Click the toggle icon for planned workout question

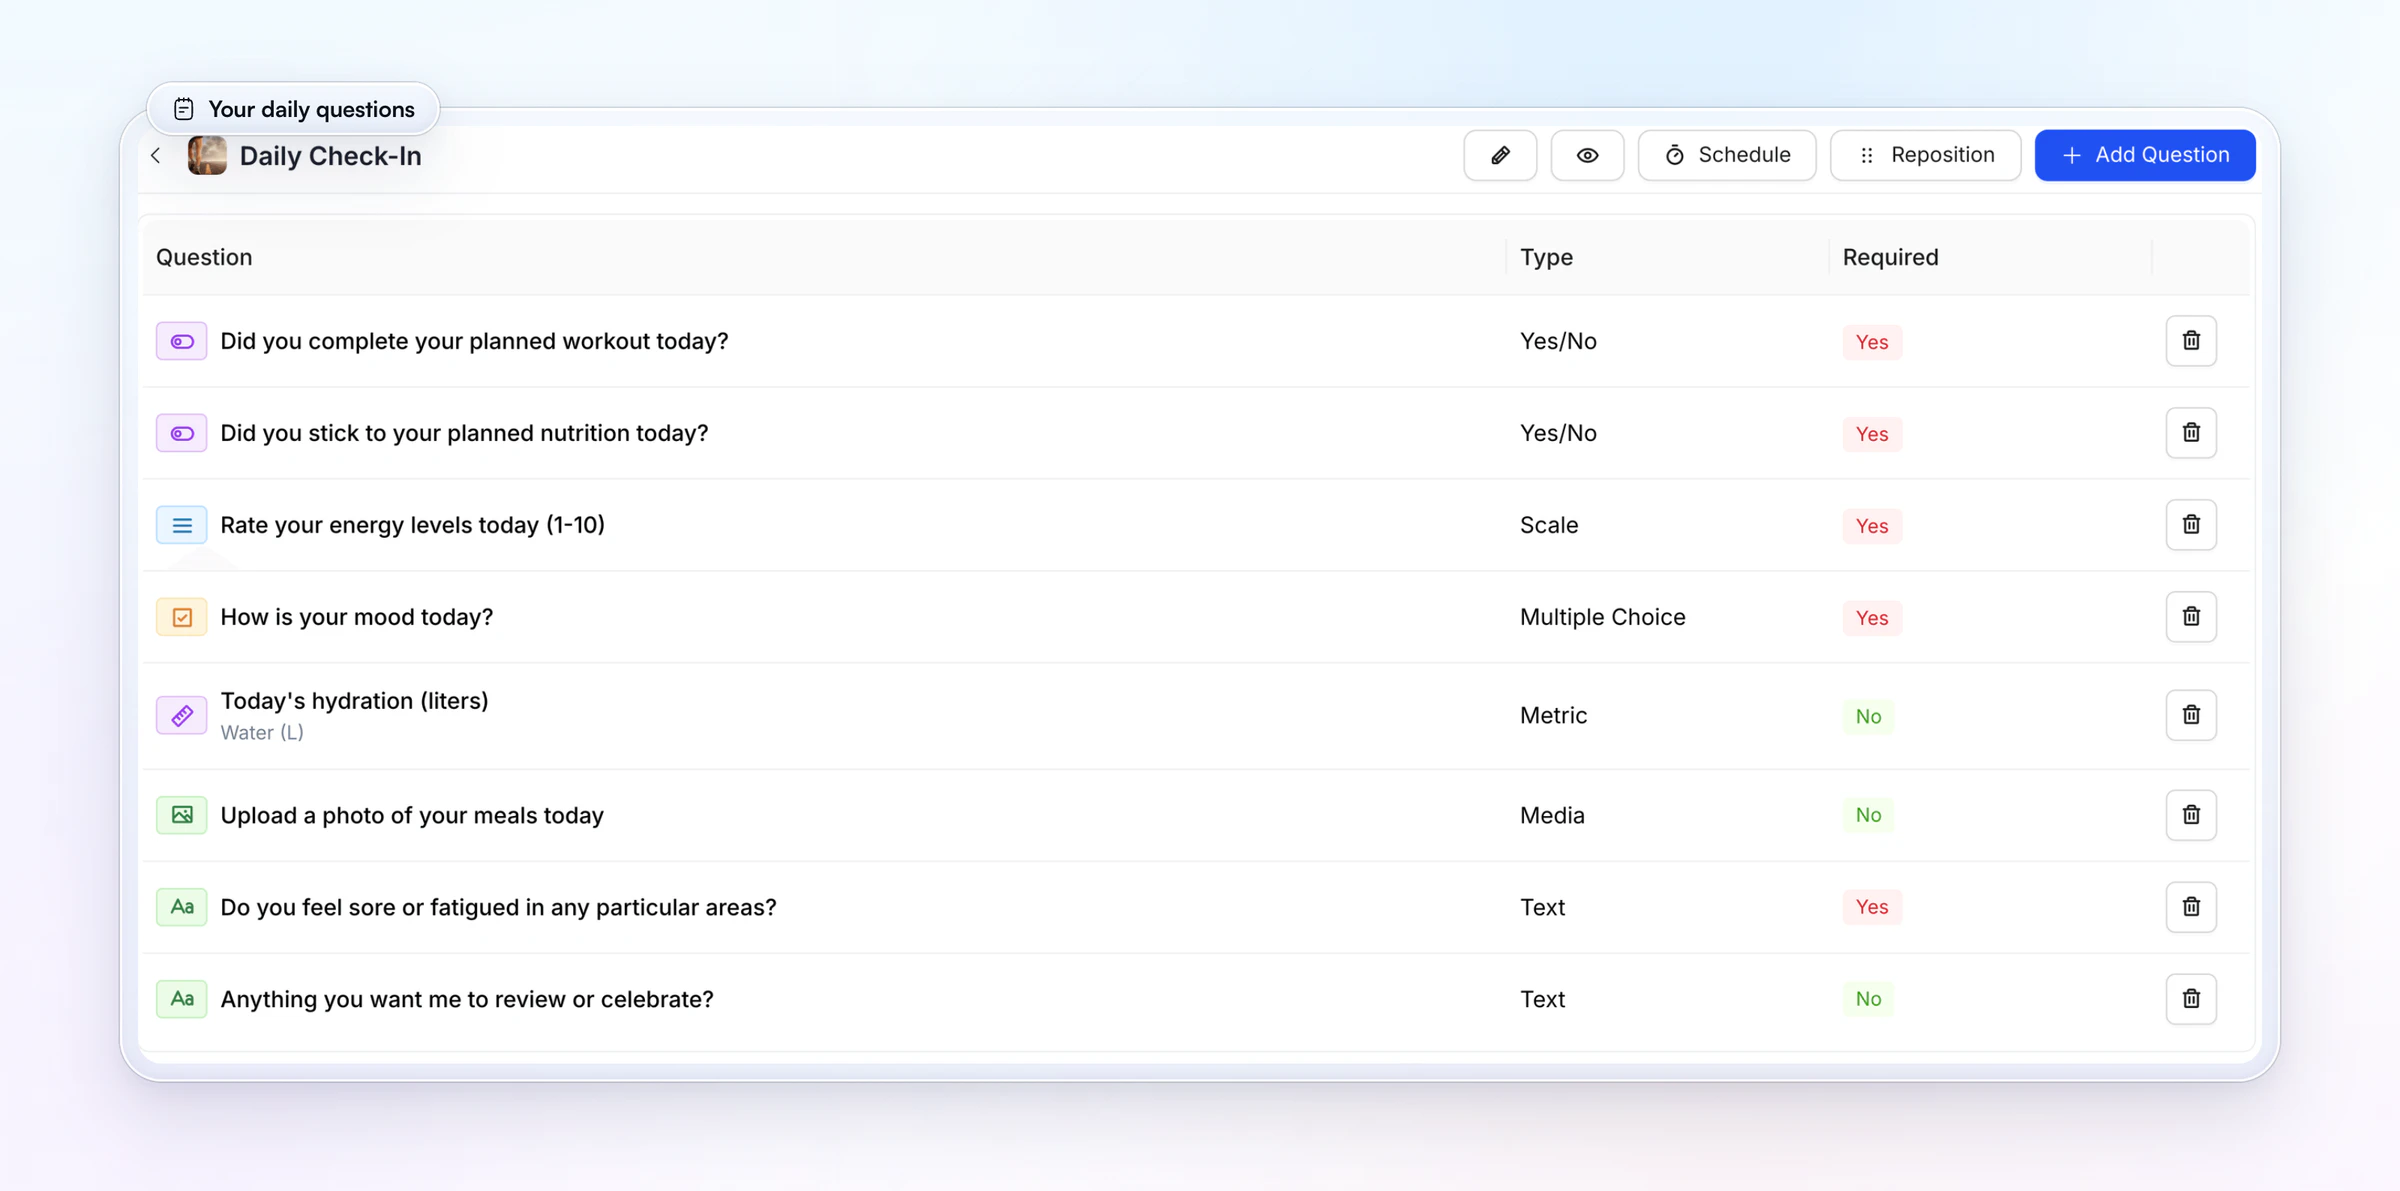click(182, 341)
